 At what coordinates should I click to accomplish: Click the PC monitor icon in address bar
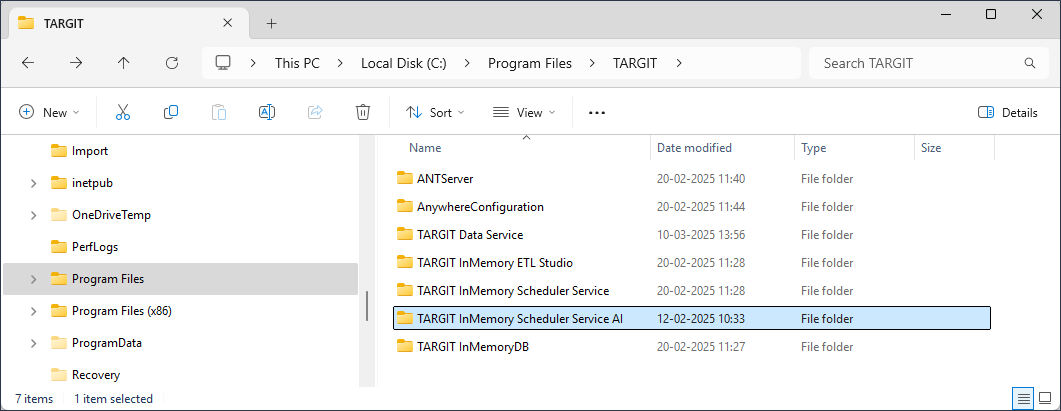coord(223,62)
